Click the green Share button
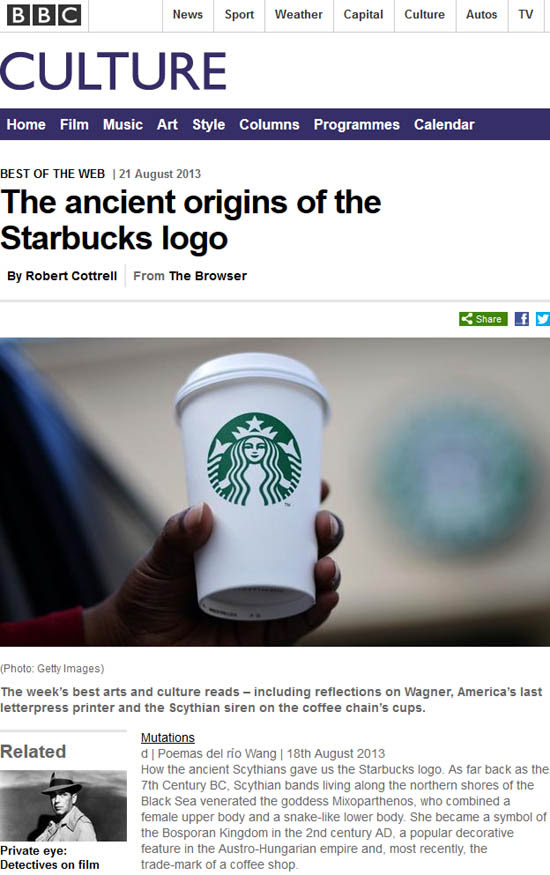 point(483,319)
